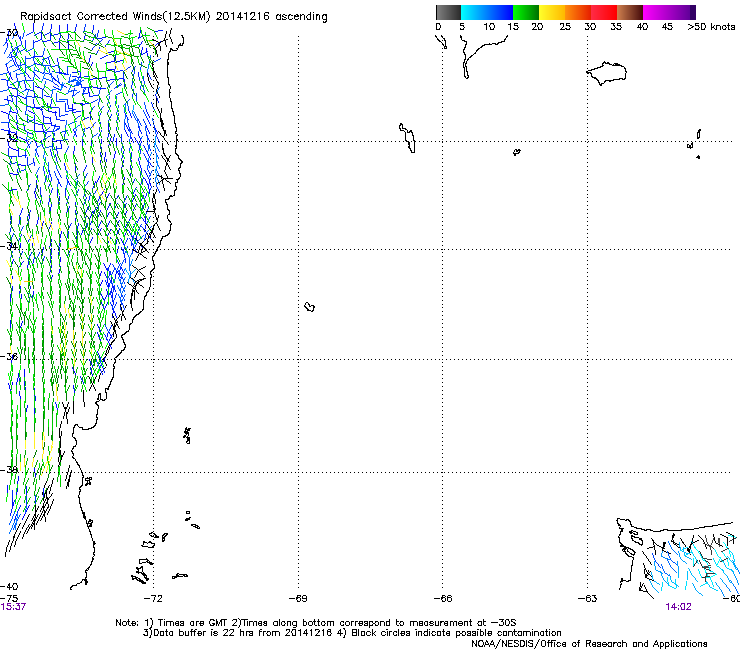The image size is (740, 650).
Task: Click the '-63' longitude label
Action: point(587,599)
